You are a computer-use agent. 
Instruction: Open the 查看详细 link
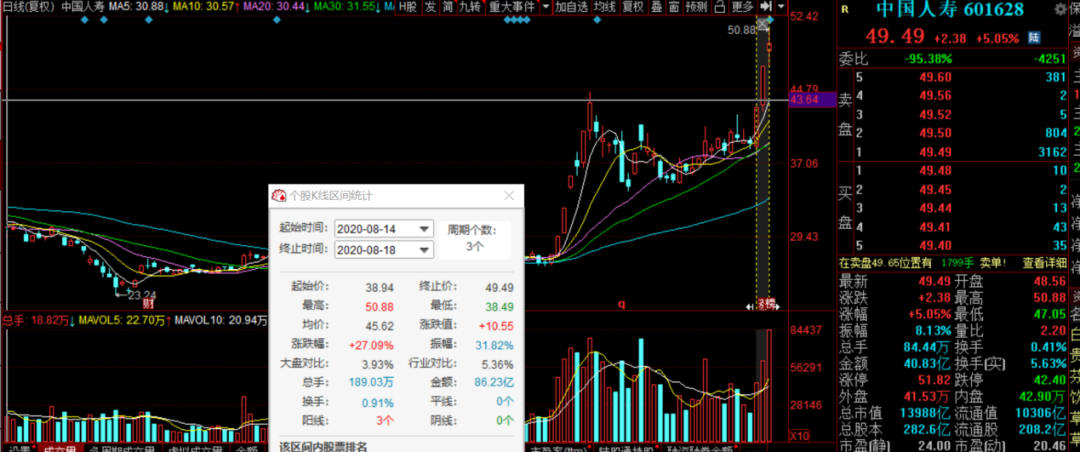(x=1044, y=263)
